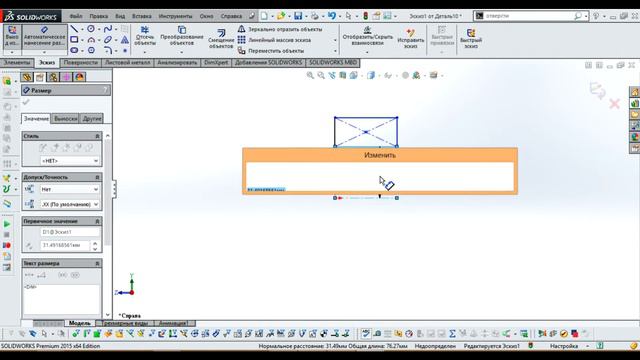The image size is (640, 360).
Task: Select the Sketch Fillet tool
Action: [108, 50]
